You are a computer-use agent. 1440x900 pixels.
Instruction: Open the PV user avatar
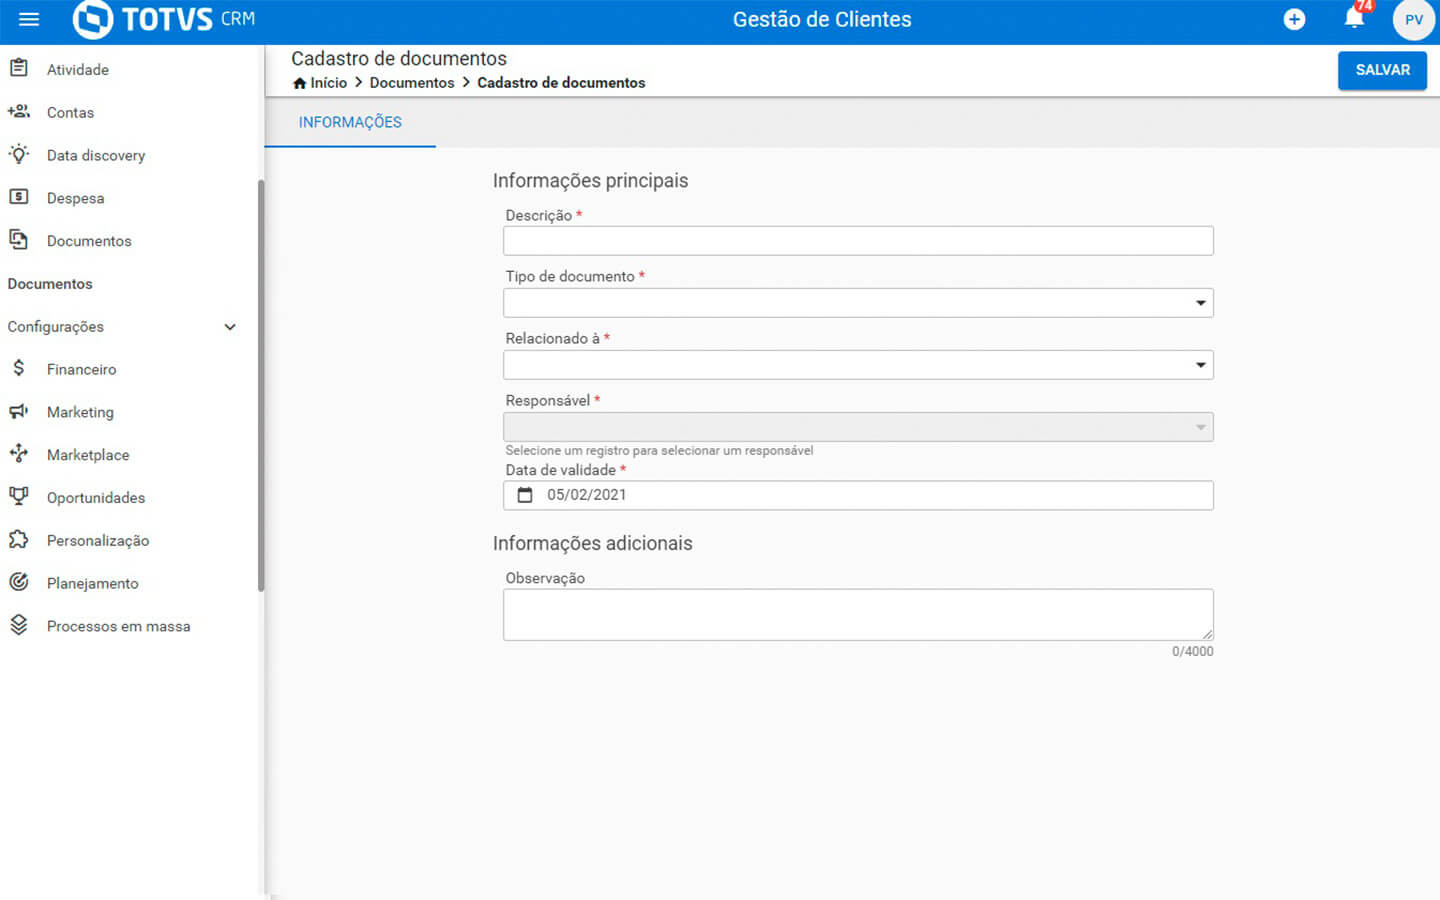coord(1413,20)
